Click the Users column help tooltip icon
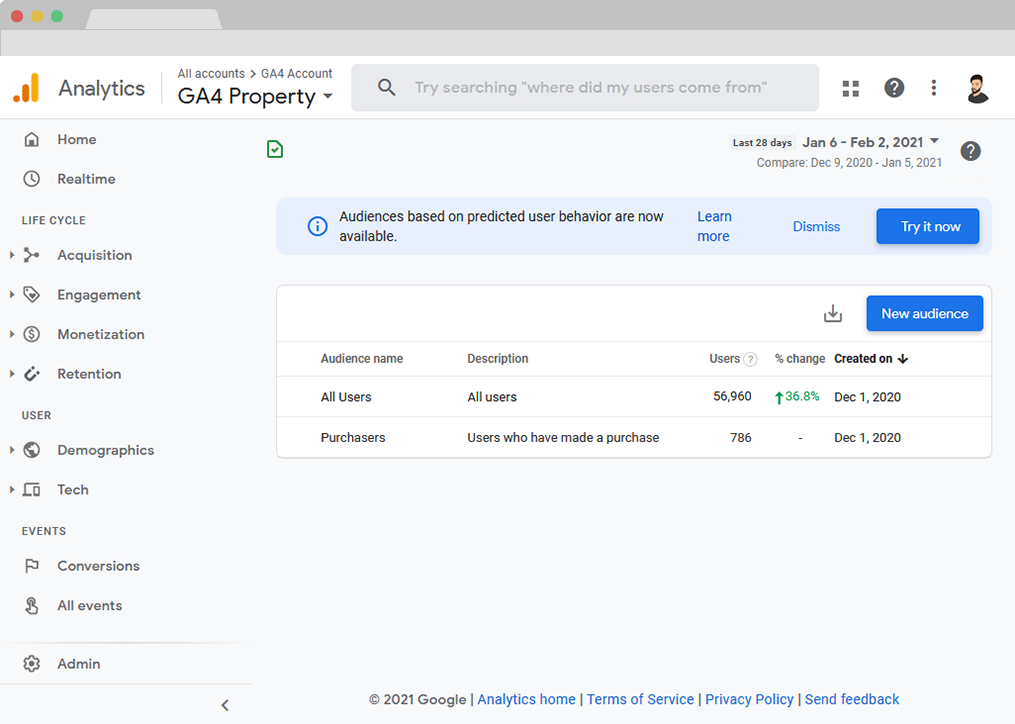The width and height of the screenshot is (1015, 724). tap(750, 359)
